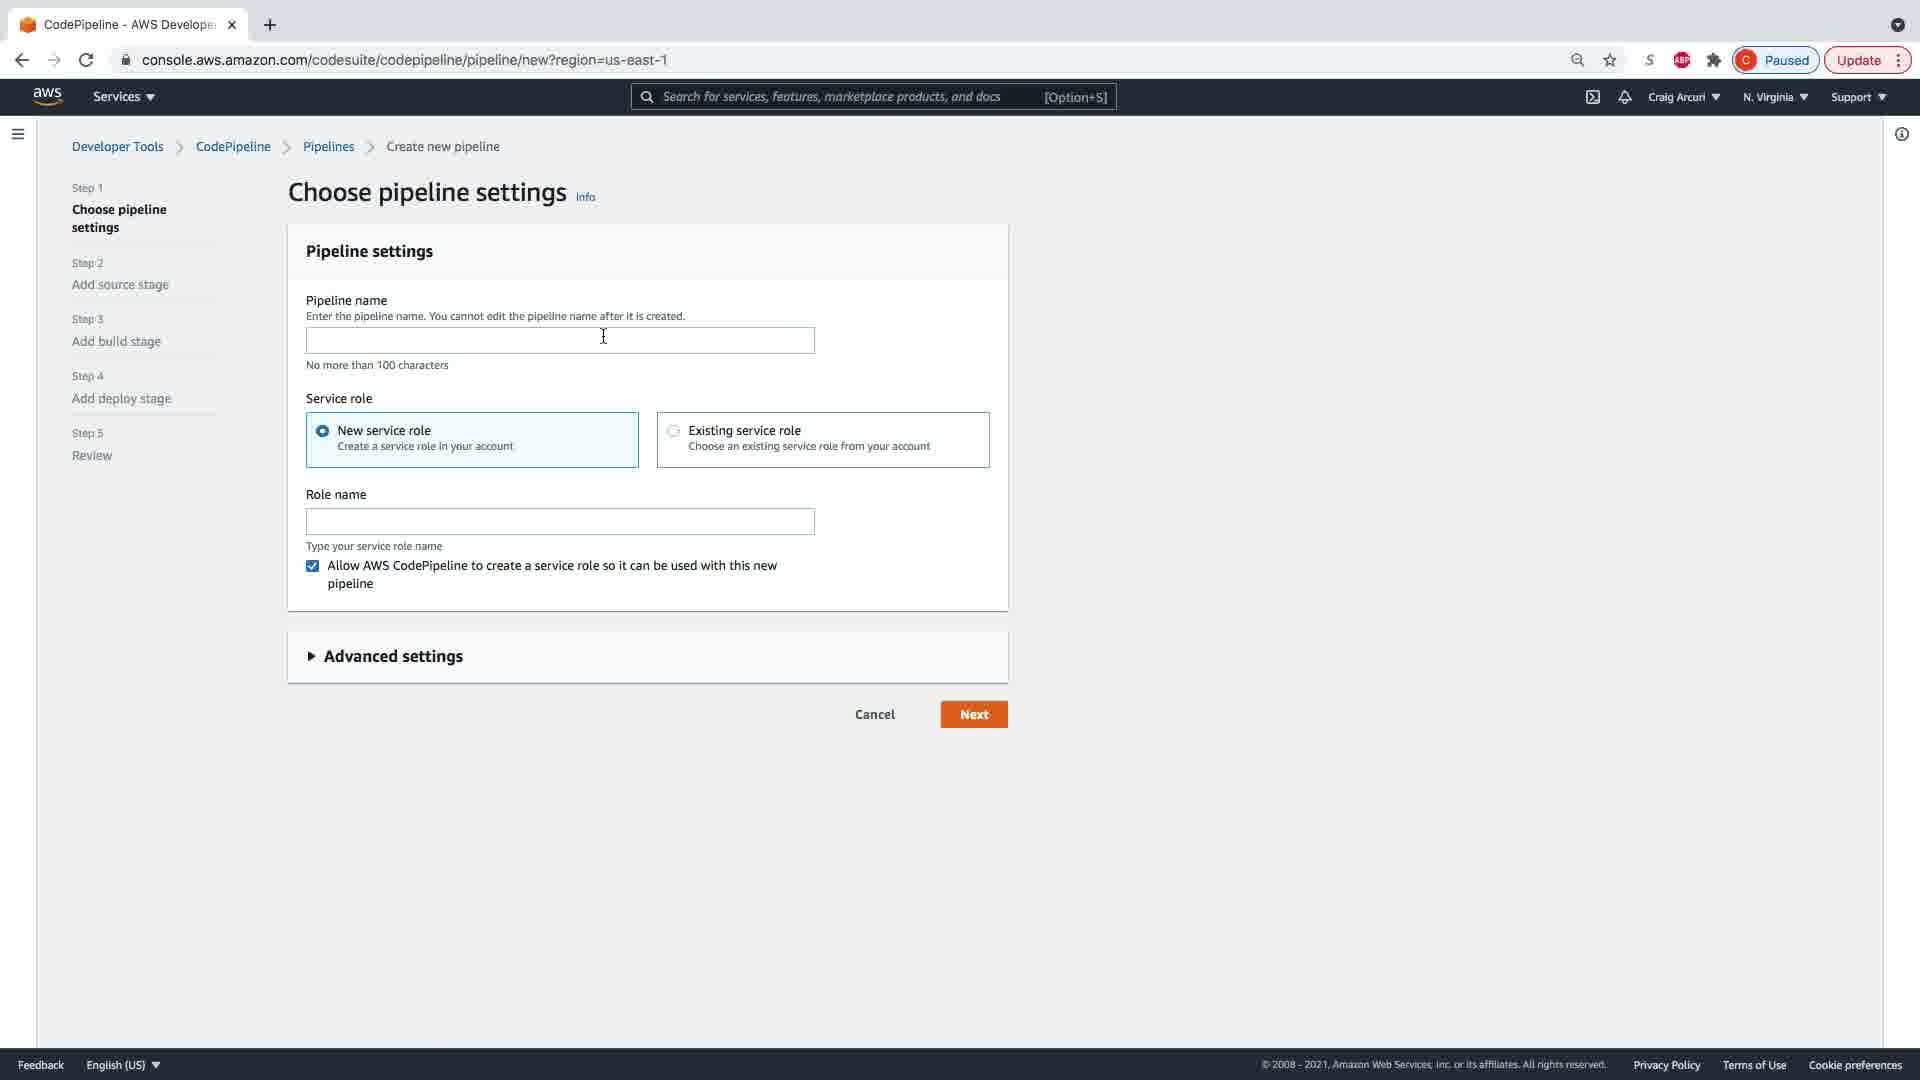This screenshot has height=1080, width=1920.
Task: Open the N. Virginia region dropdown
Action: (x=1775, y=97)
